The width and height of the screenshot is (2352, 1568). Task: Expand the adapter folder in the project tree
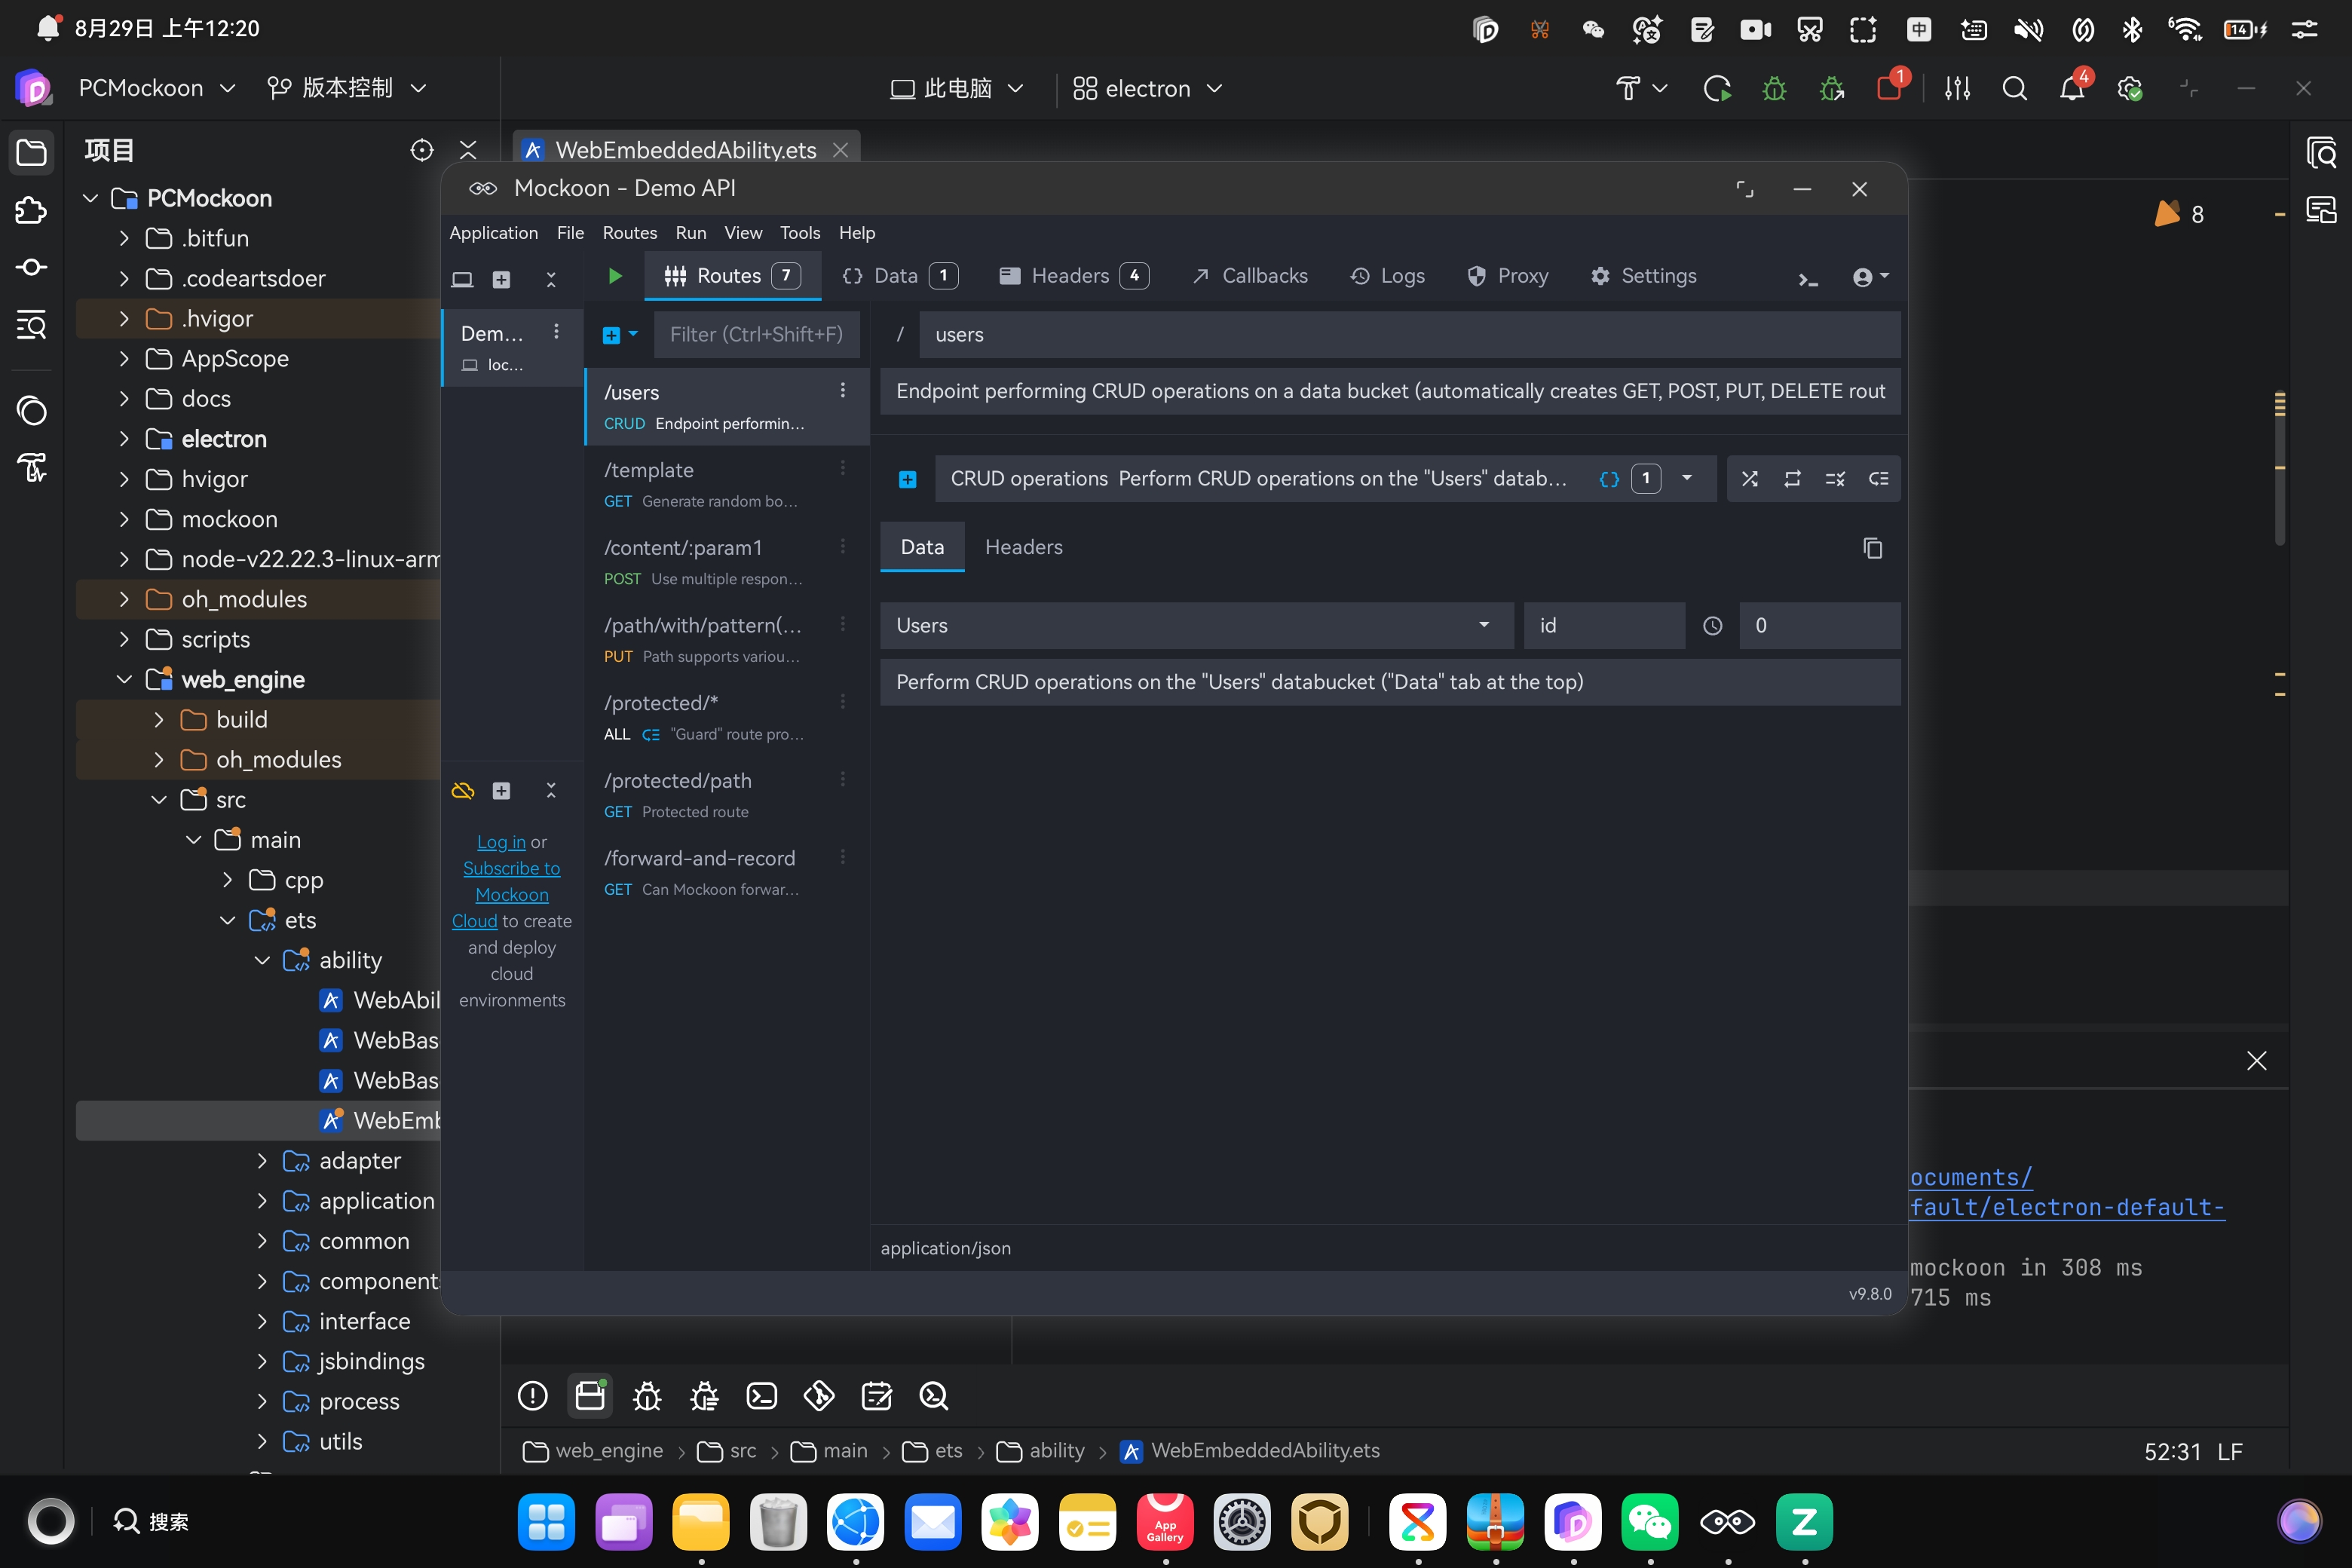click(262, 1161)
